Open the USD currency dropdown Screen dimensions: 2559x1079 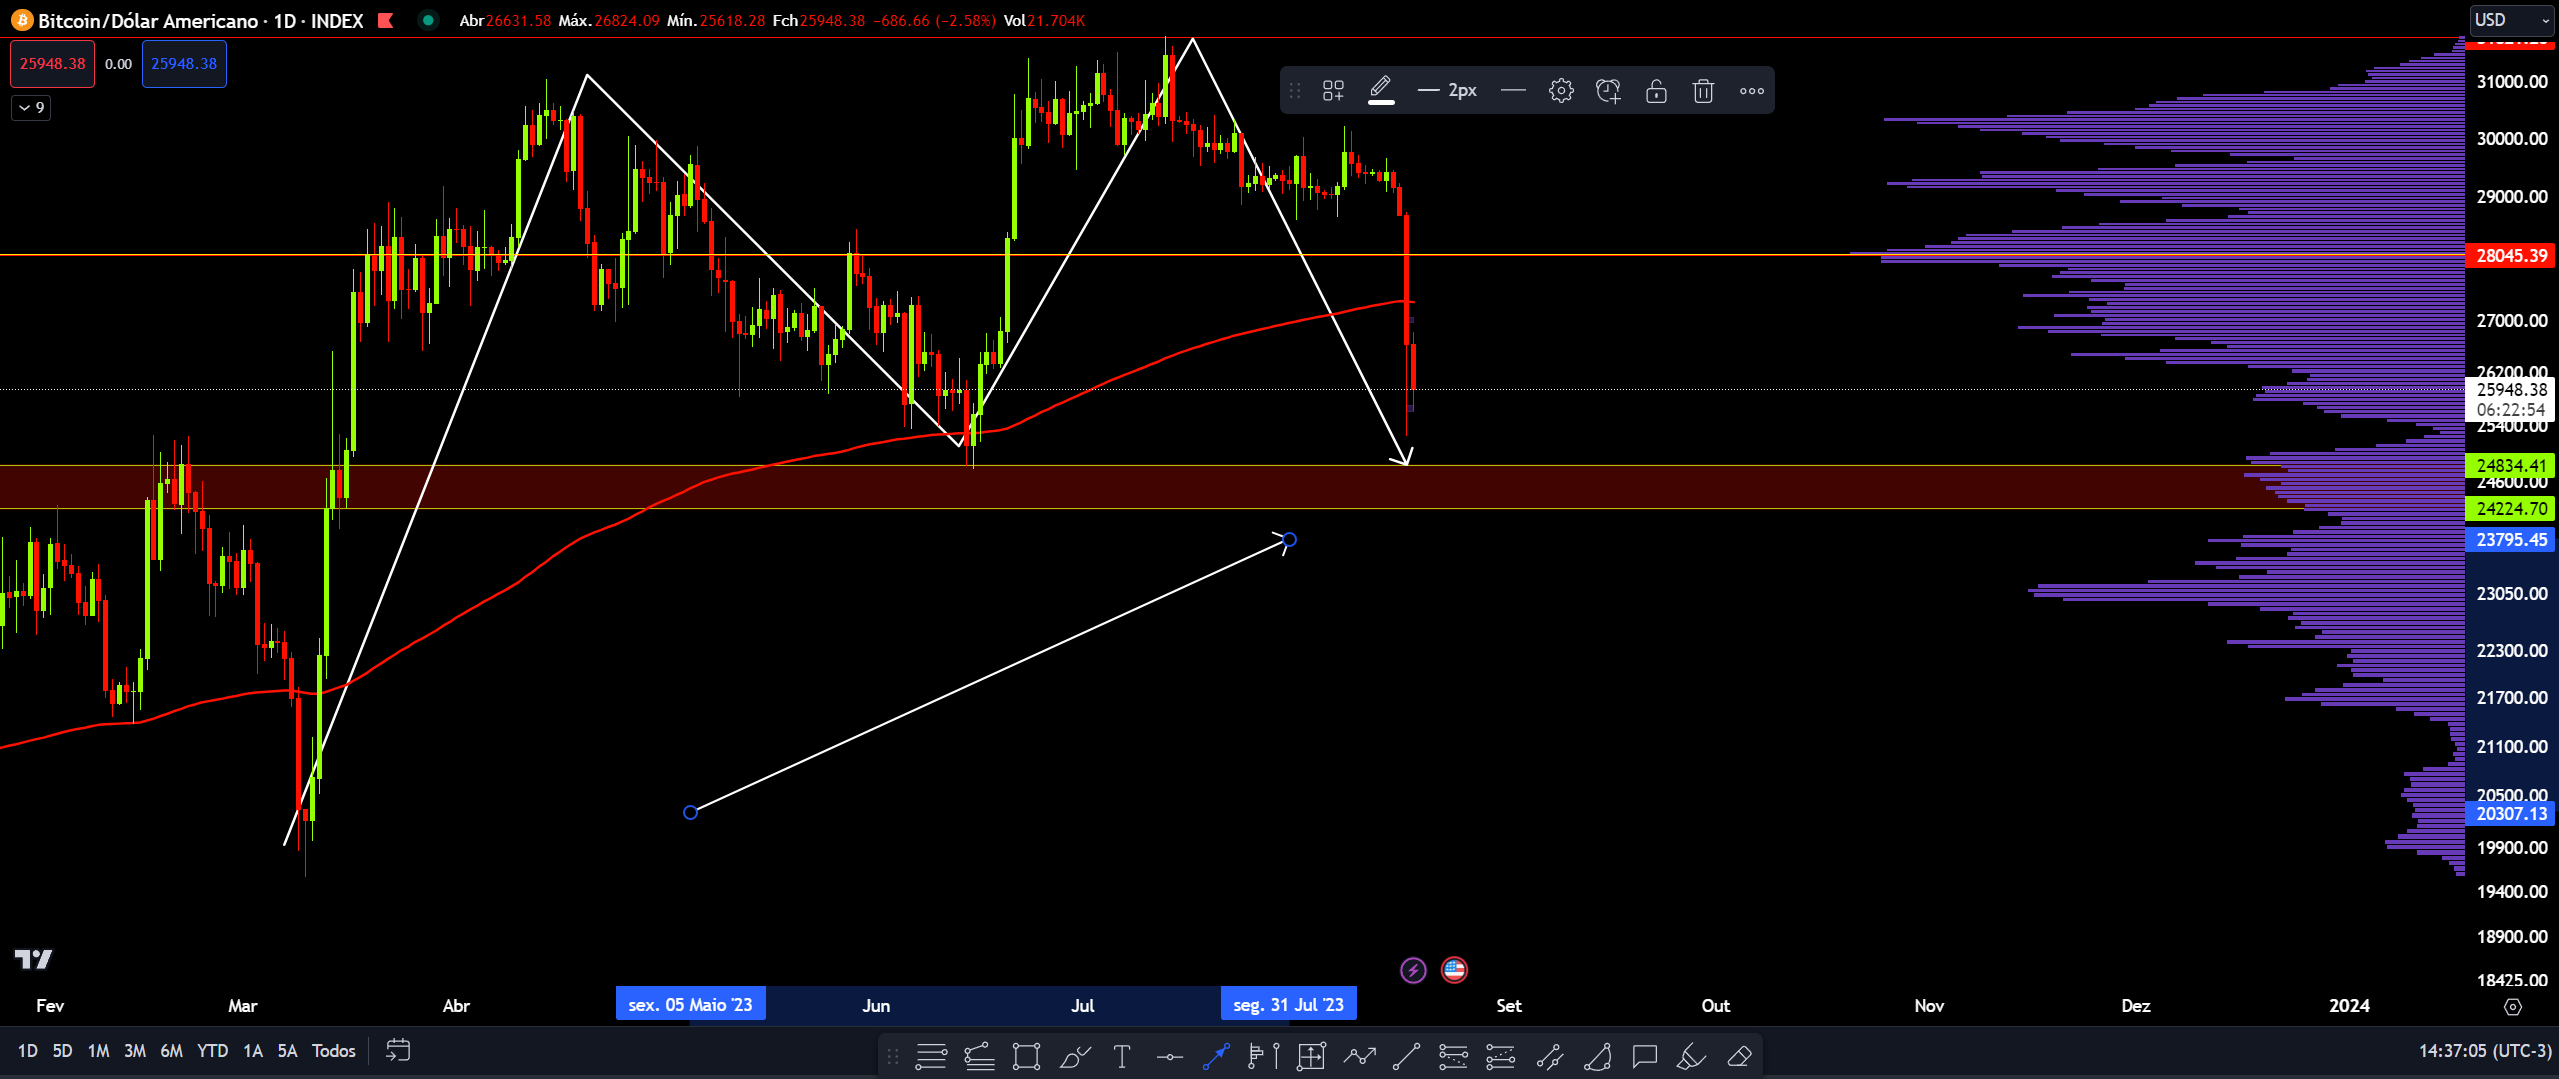point(2511,20)
